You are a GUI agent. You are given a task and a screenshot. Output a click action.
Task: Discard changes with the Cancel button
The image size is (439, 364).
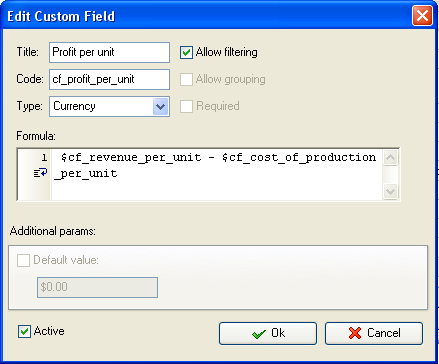pyautogui.click(x=374, y=333)
